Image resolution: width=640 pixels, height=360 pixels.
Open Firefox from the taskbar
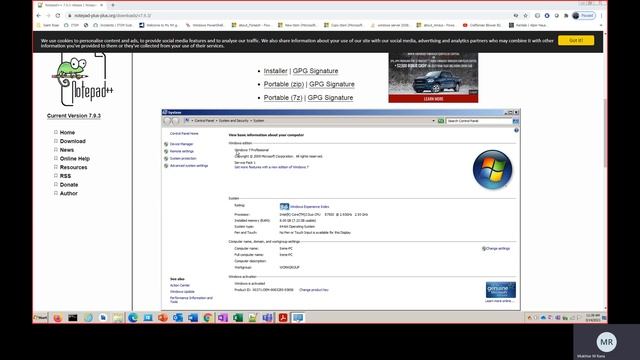(58, 318)
